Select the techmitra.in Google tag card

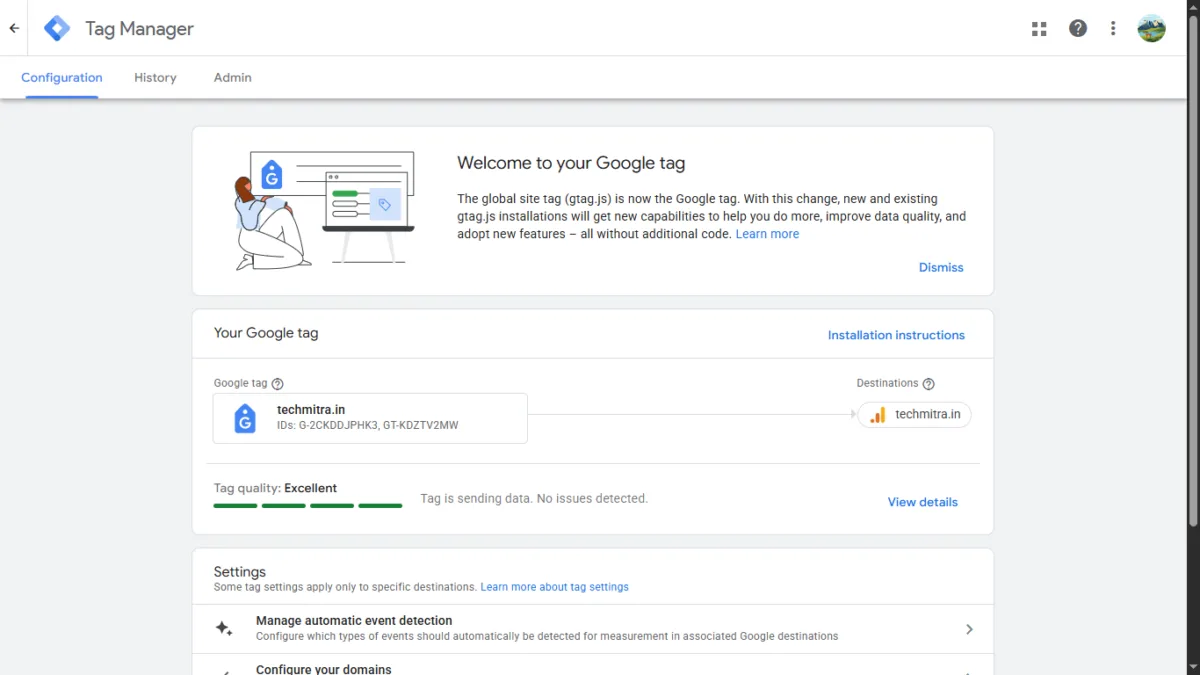(370, 418)
